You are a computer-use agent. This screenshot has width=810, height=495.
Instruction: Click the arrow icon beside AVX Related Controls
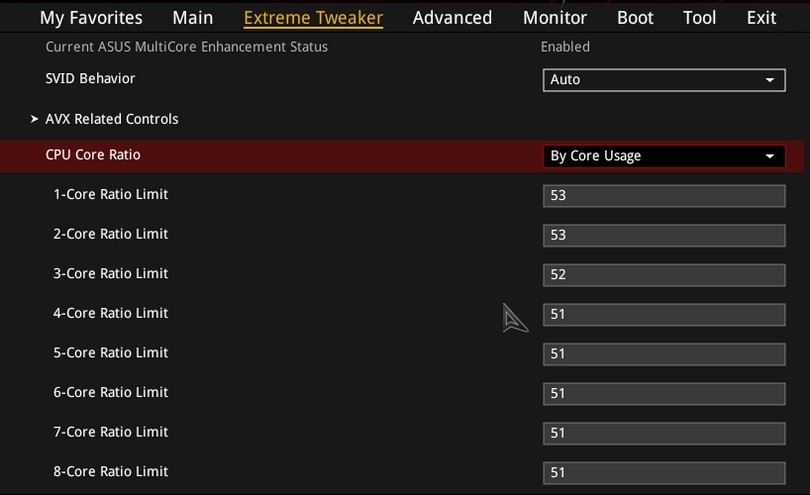pos(35,119)
